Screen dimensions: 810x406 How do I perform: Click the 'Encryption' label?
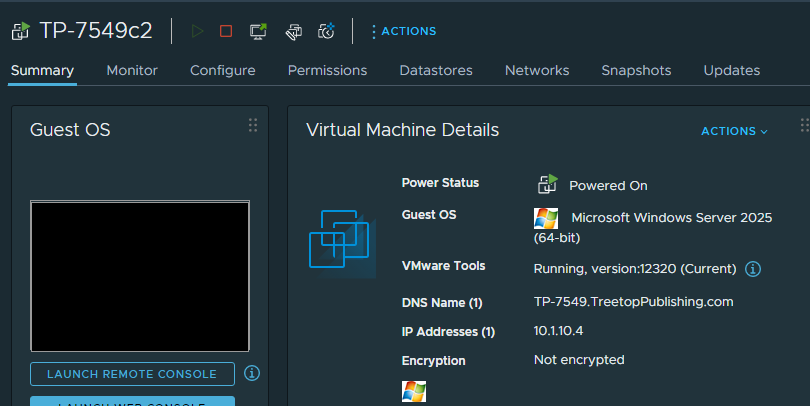[x=433, y=361]
